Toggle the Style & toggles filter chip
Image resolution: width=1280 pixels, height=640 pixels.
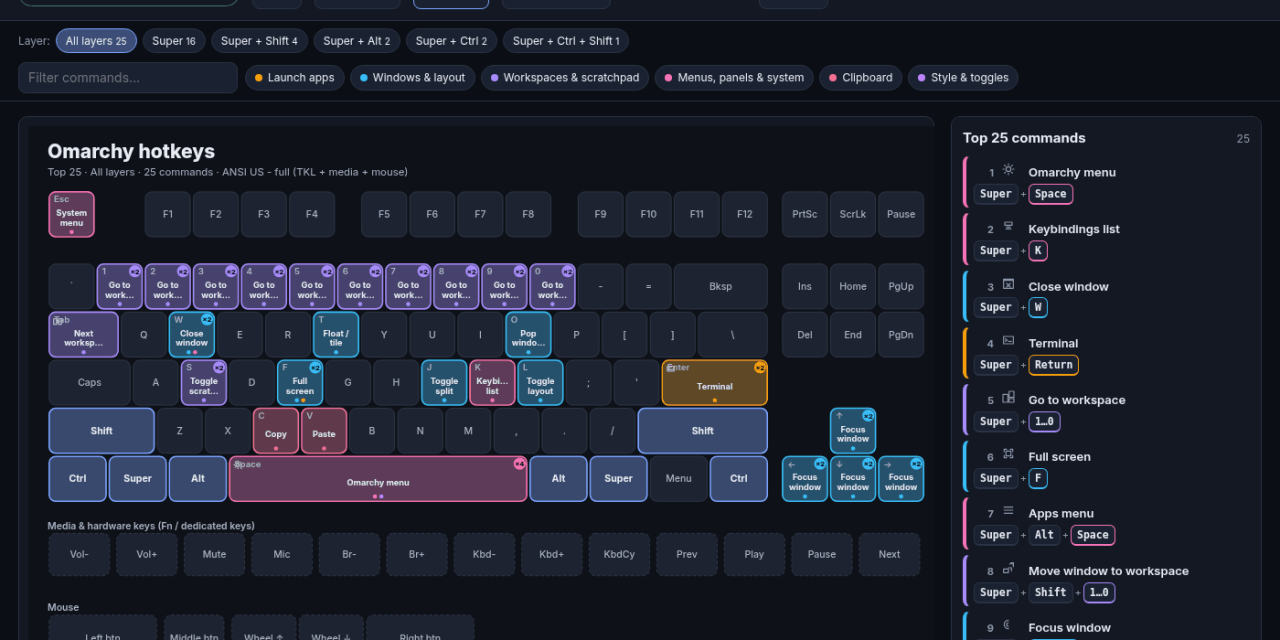coord(963,77)
